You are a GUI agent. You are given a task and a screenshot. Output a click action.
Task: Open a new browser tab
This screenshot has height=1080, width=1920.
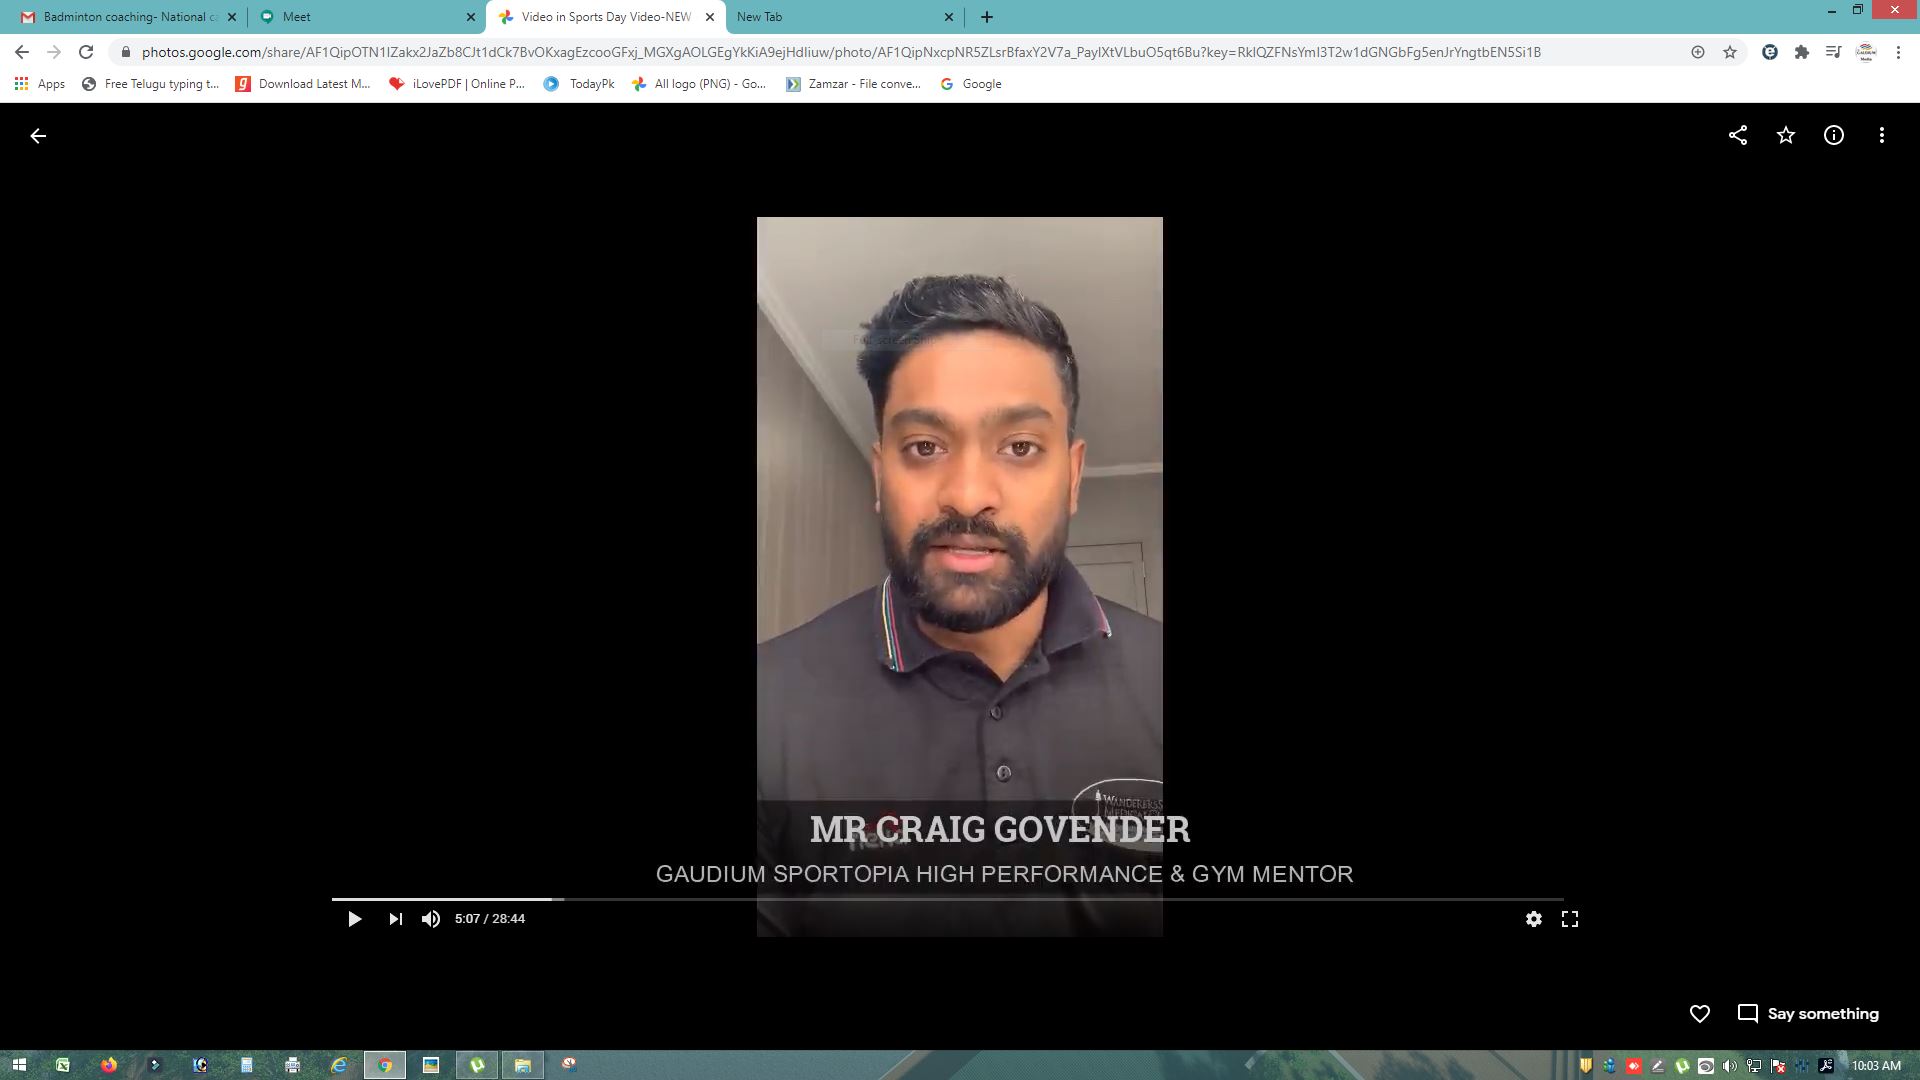[987, 17]
